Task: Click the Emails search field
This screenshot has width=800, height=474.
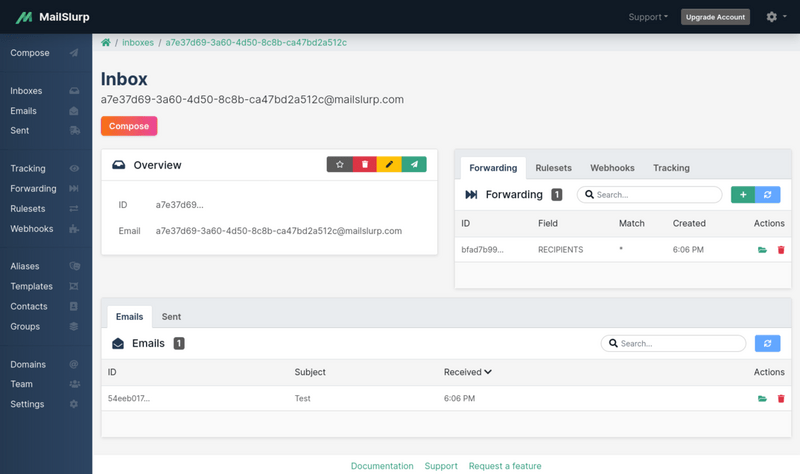Action: [673, 343]
